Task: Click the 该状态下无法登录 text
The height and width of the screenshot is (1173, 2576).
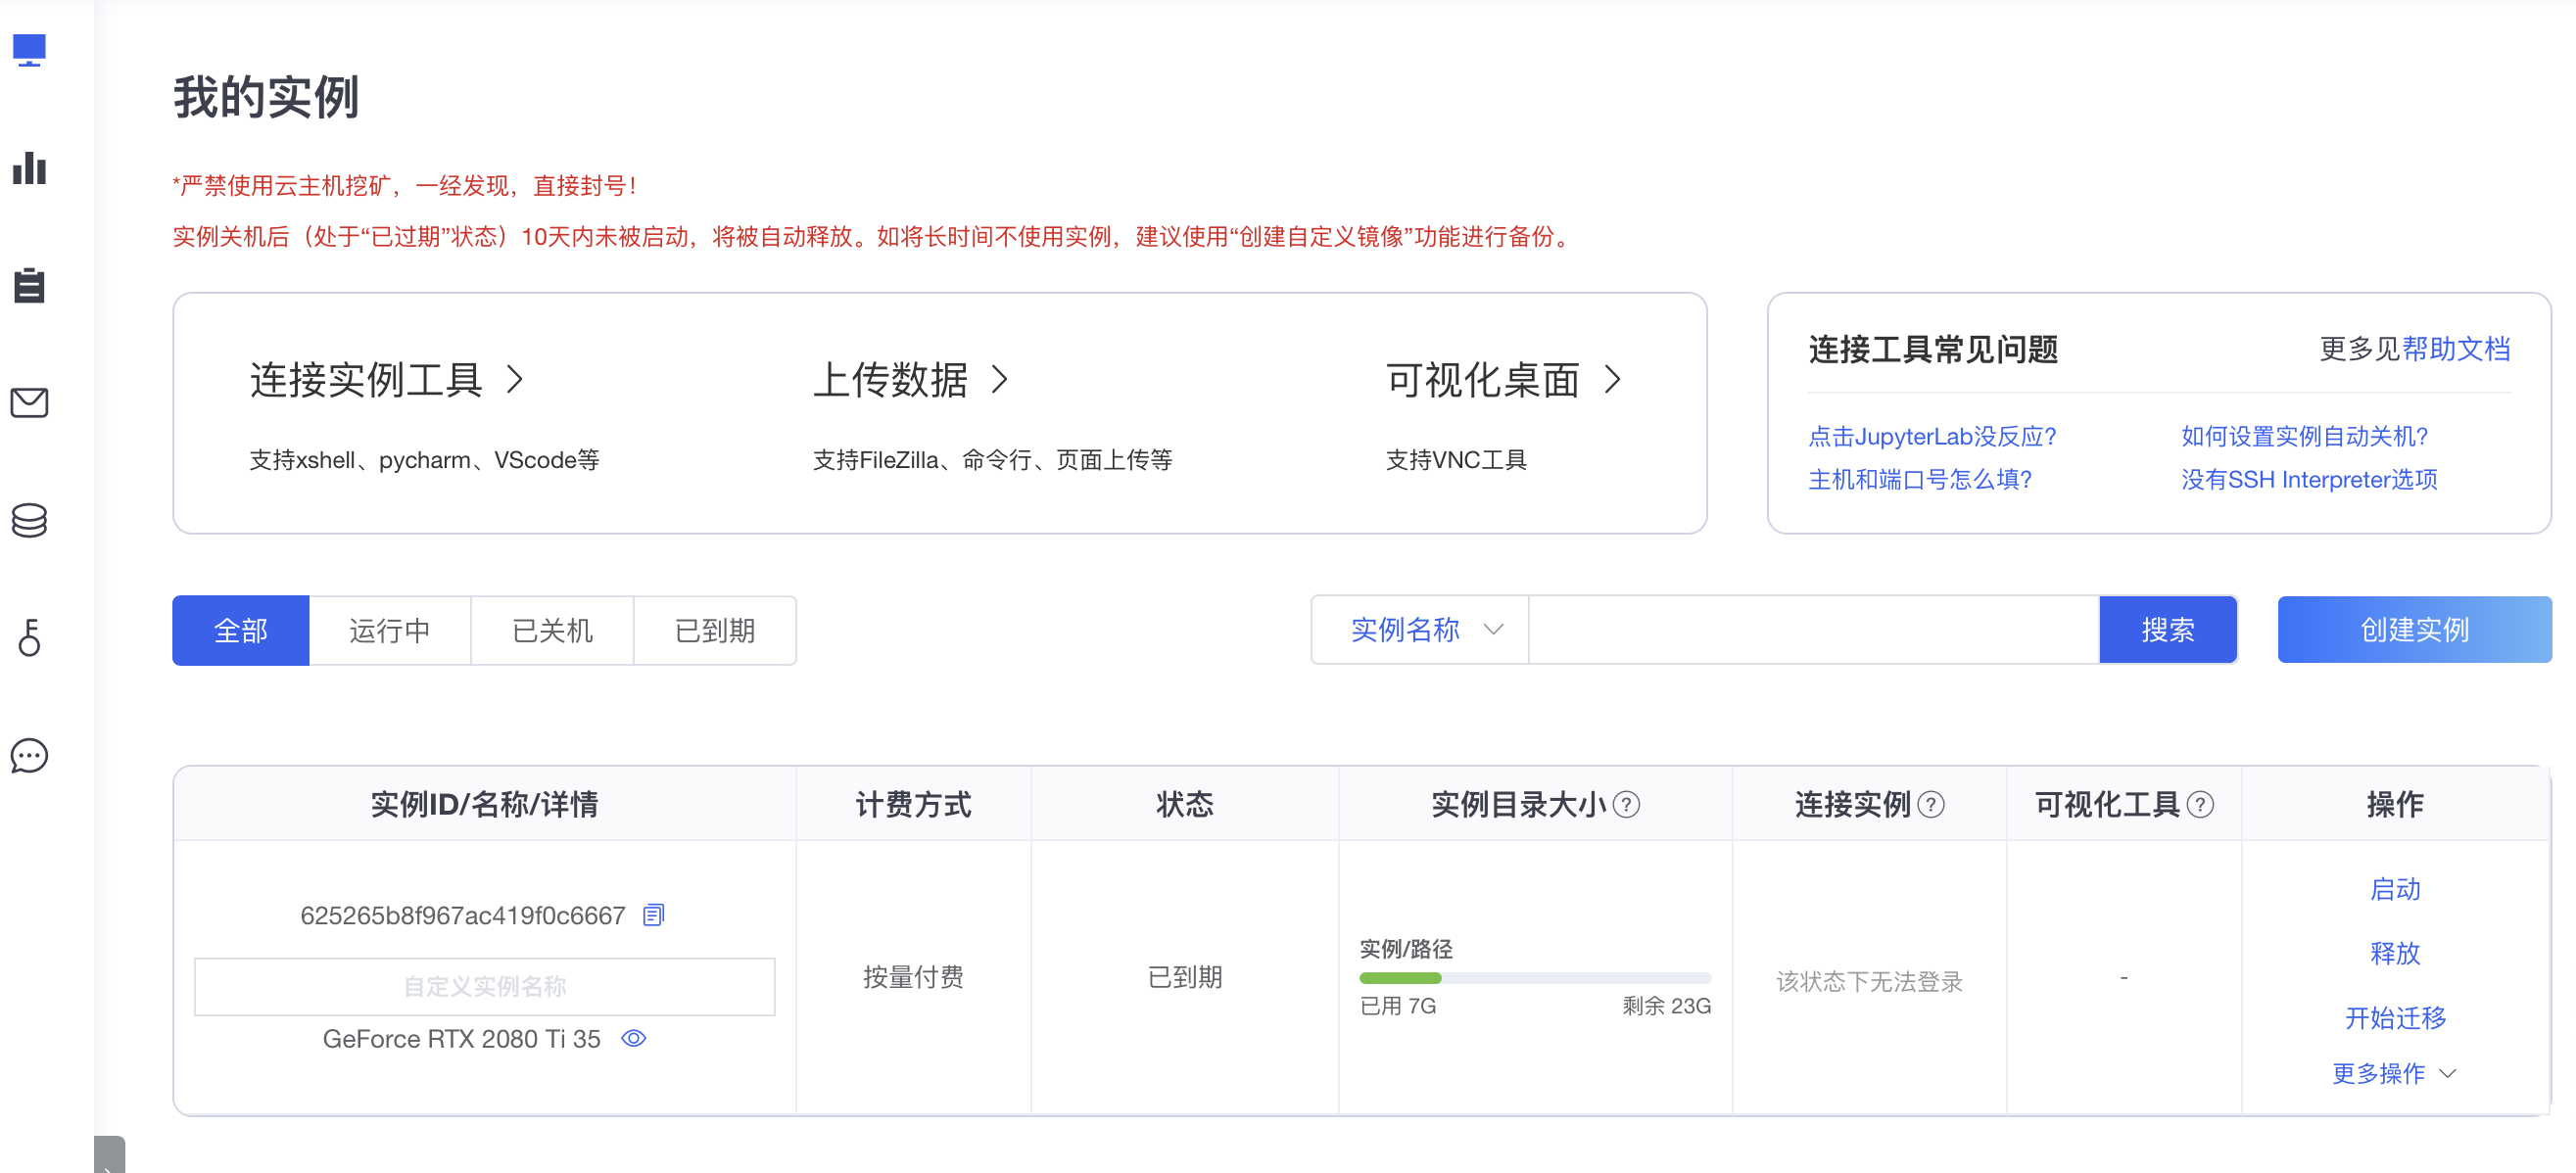Action: click(x=1869, y=982)
